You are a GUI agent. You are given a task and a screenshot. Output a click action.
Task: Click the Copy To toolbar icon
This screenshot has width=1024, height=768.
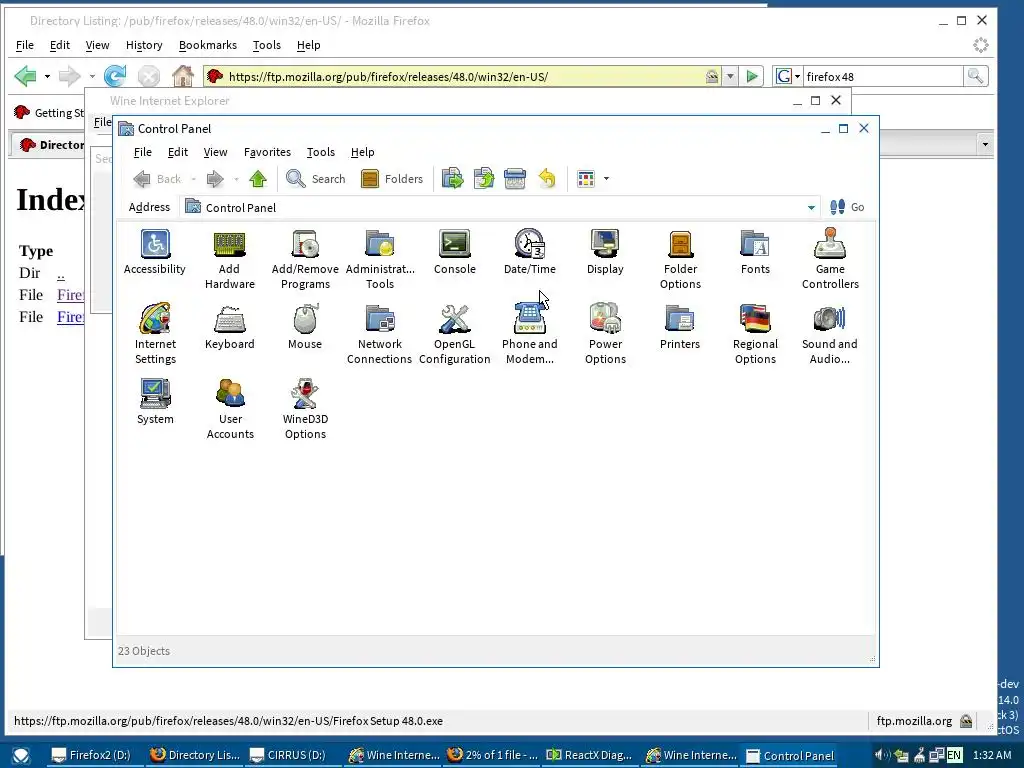[x=483, y=179]
